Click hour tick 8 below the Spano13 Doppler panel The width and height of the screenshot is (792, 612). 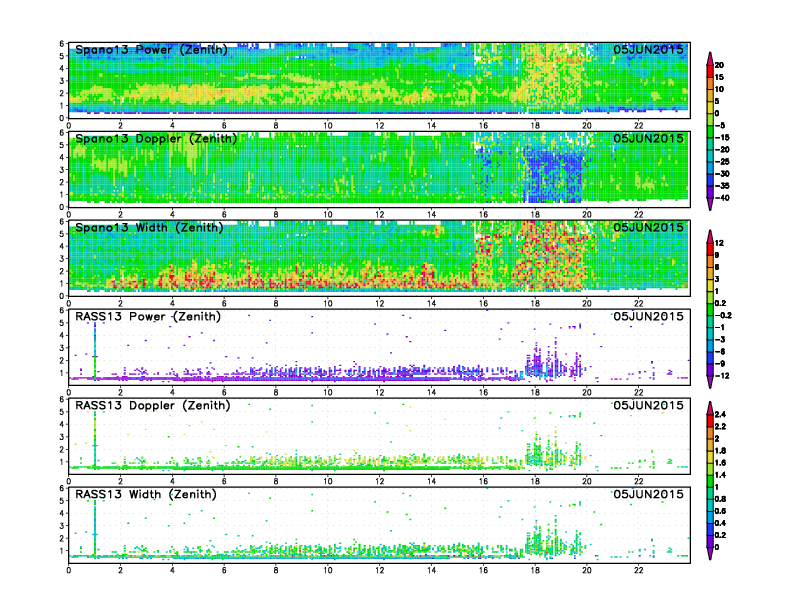click(276, 215)
